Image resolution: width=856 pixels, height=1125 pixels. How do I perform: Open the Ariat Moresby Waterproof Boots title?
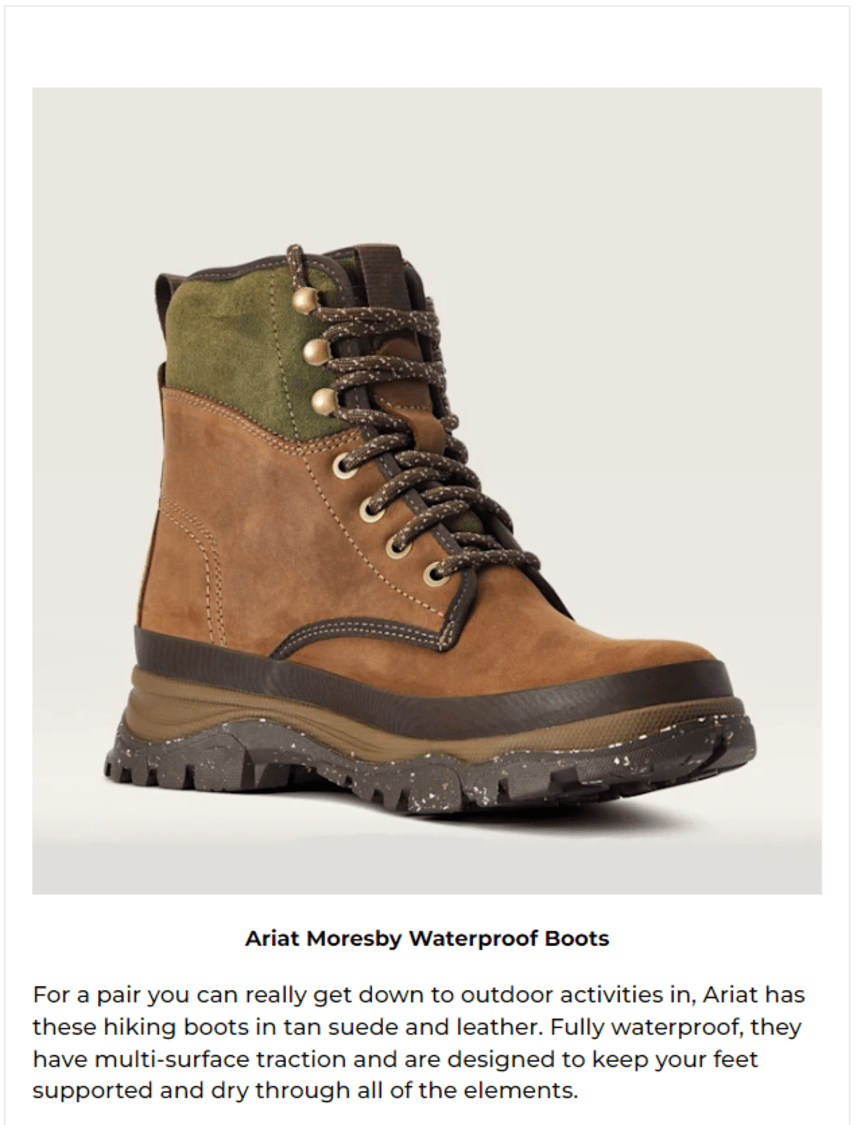tap(427, 938)
